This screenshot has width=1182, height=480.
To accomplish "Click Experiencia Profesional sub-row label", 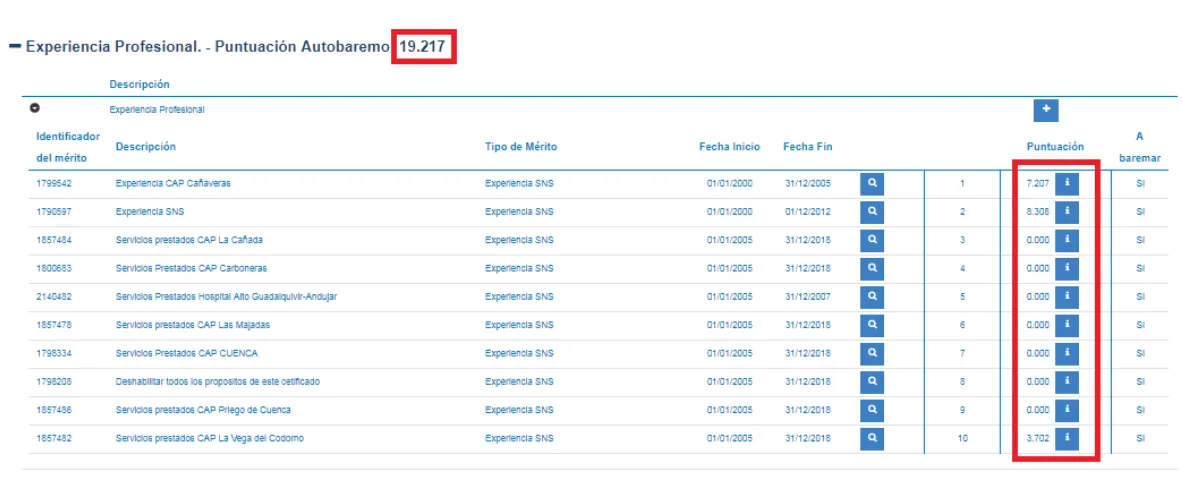I will tap(157, 109).
